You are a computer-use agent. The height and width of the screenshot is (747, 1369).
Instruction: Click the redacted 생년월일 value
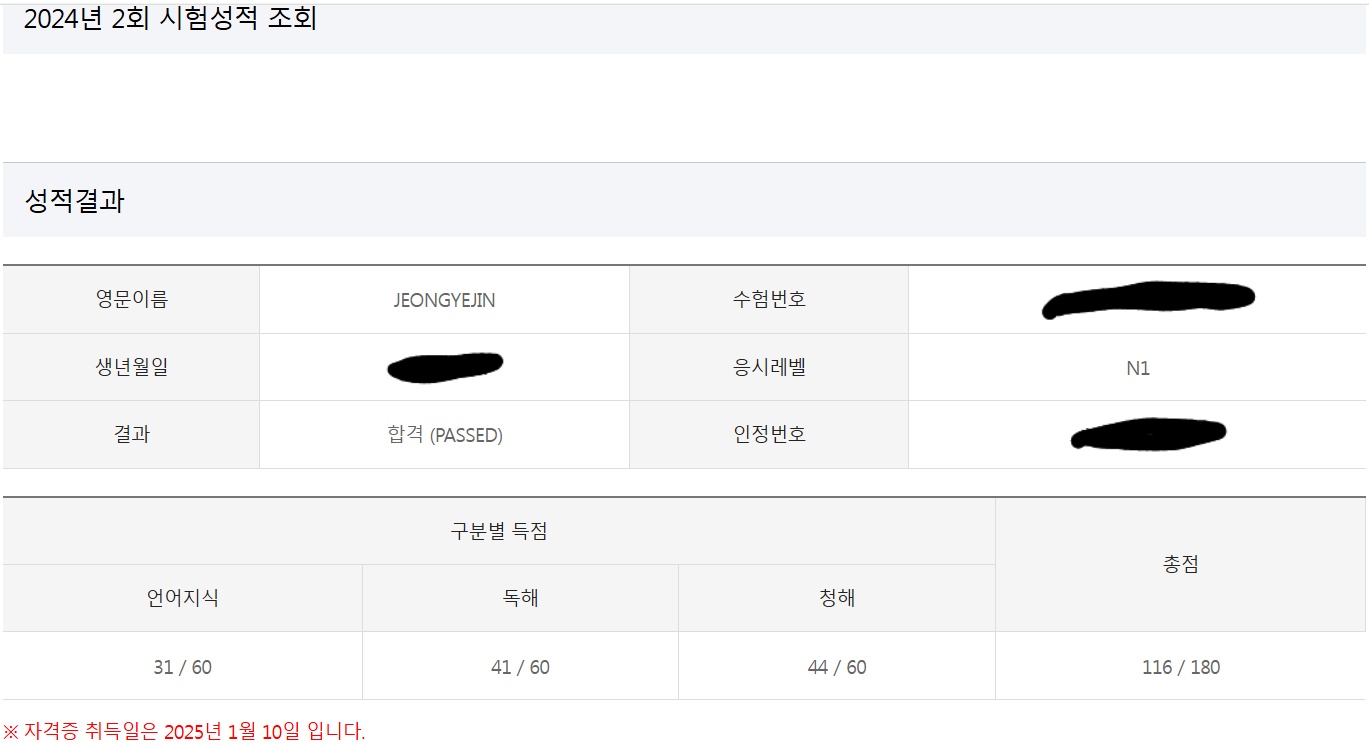[x=445, y=367]
